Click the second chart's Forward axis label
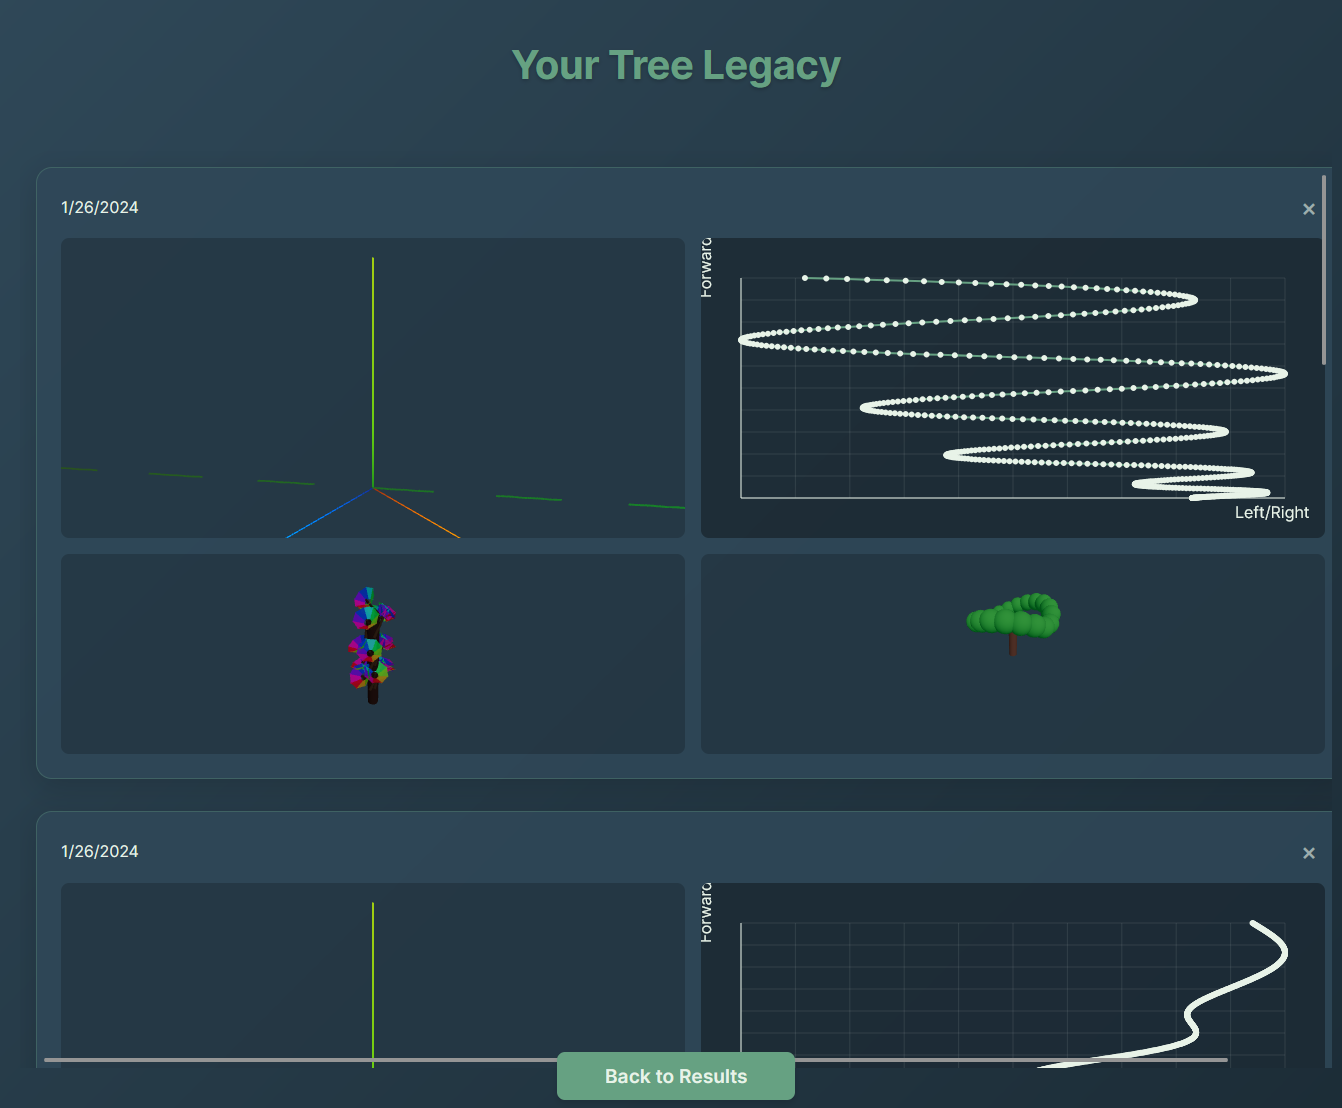The height and width of the screenshot is (1108, 1342). 706,913
